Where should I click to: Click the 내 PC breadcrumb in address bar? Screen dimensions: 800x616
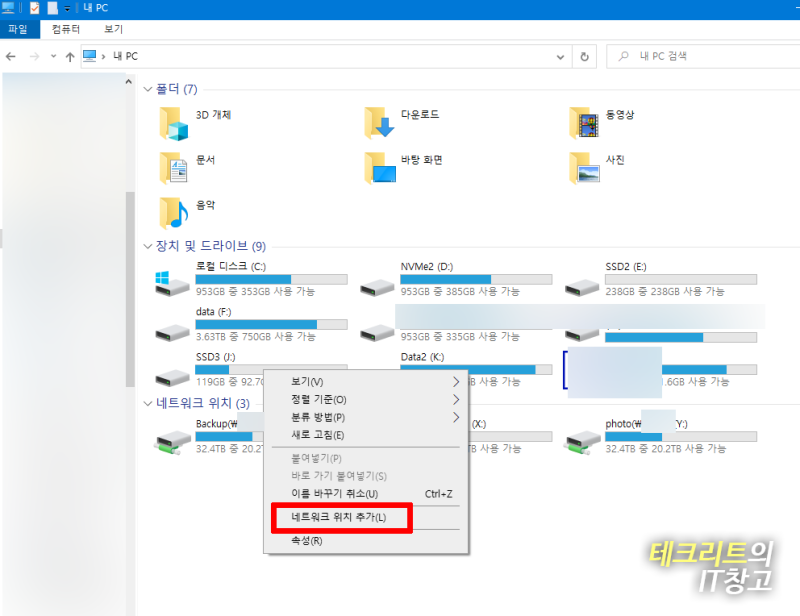pos(126,56)
